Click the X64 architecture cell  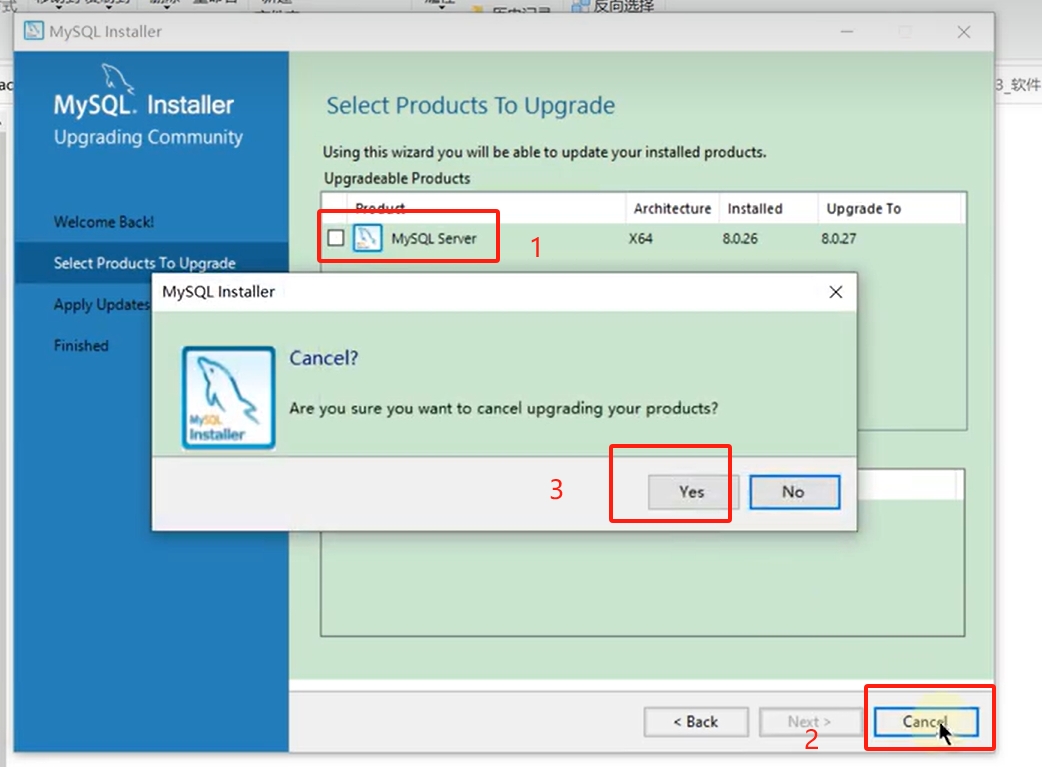pos(641,239)
